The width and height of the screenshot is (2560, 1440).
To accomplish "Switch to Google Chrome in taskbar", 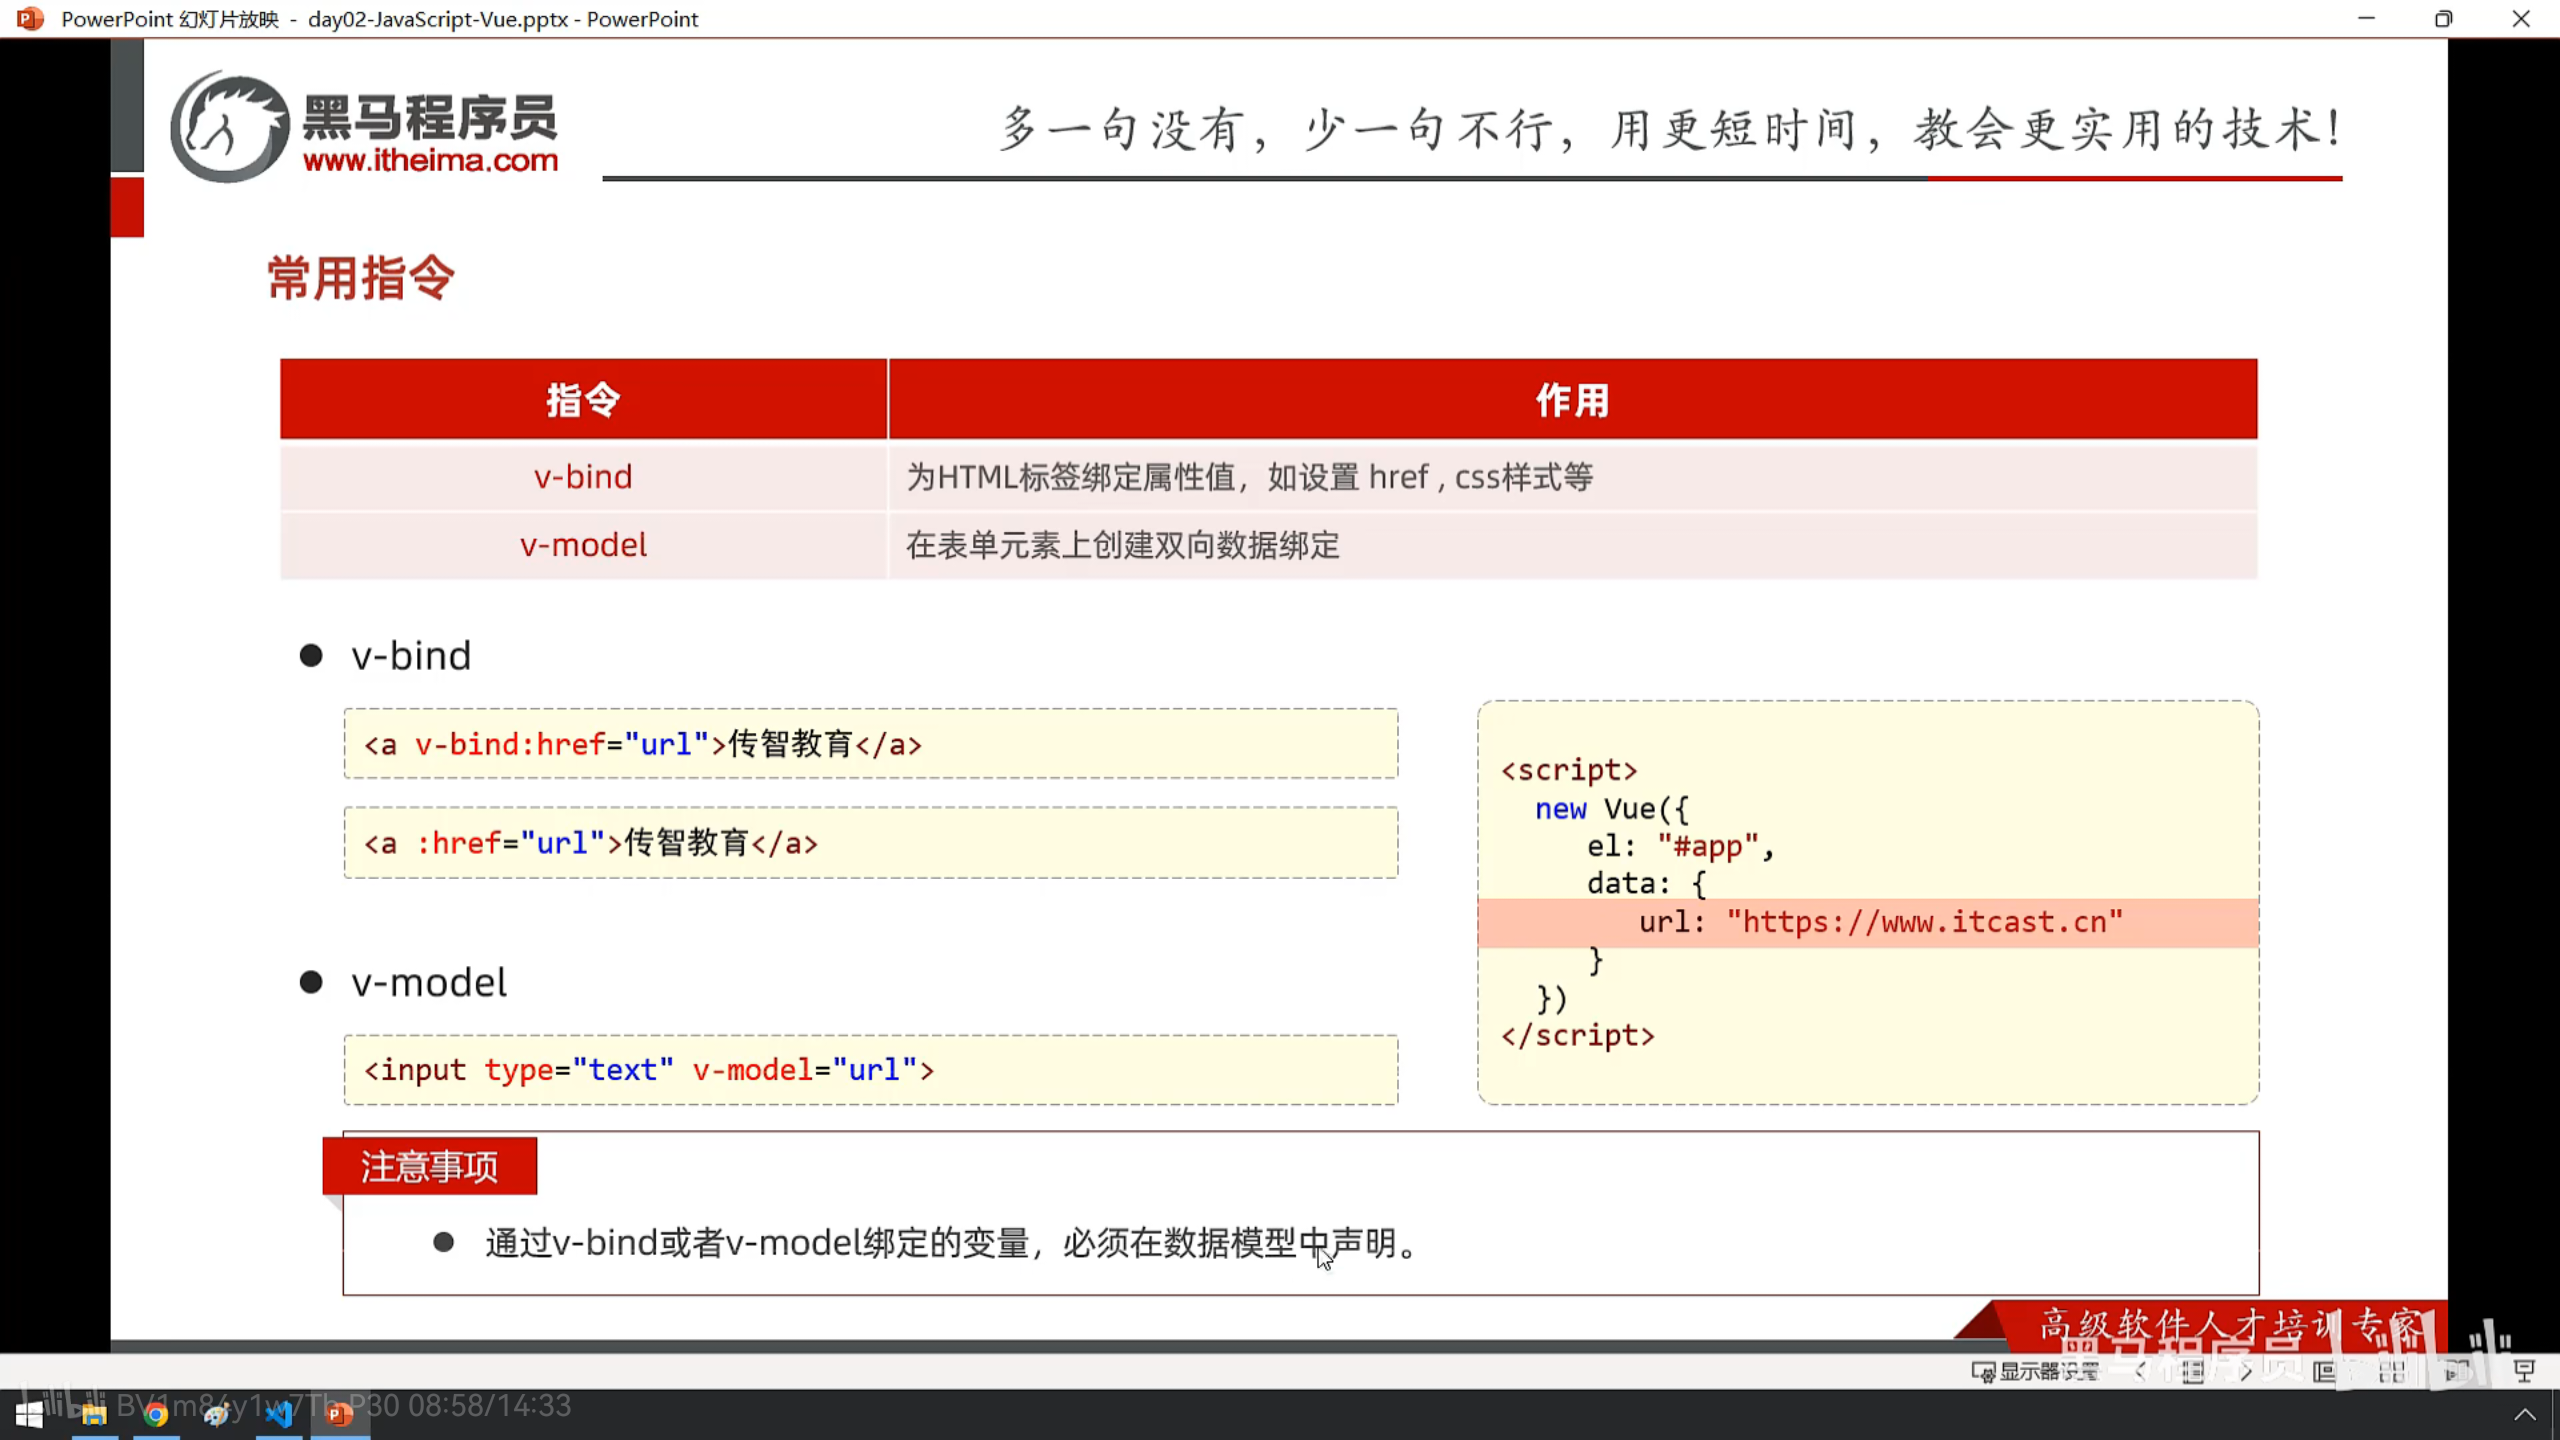I will click(155, 1414).
